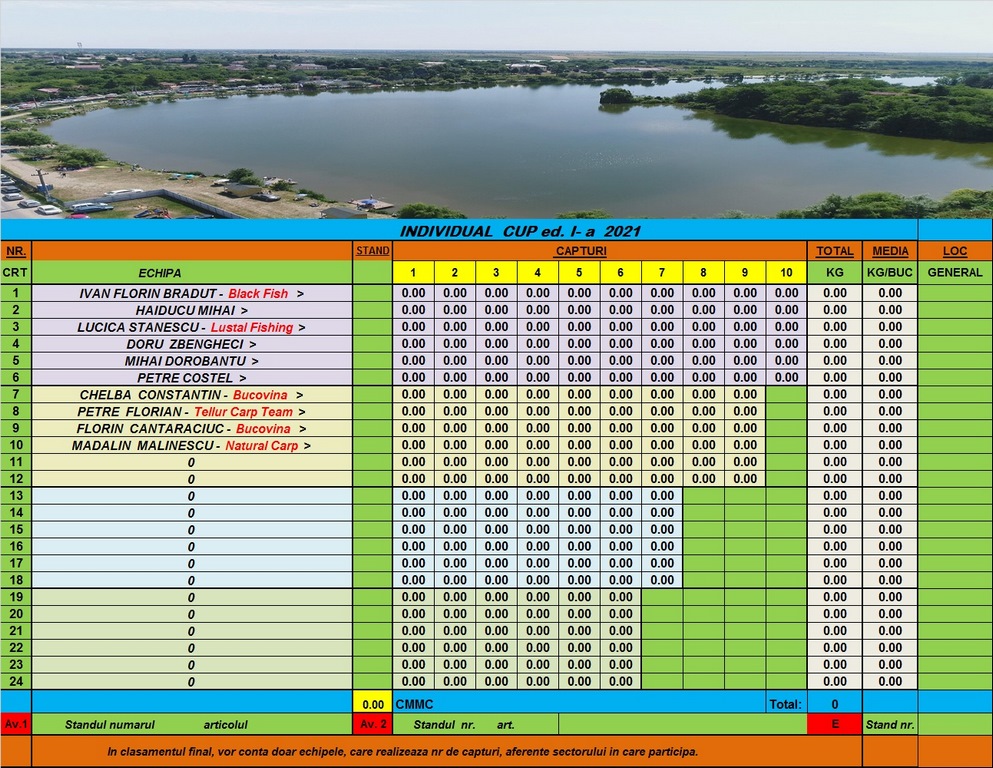Select the yellow capture column 10 header
Image resolution: width=993 pixels, height=768 pixels.
click(786, 272)
